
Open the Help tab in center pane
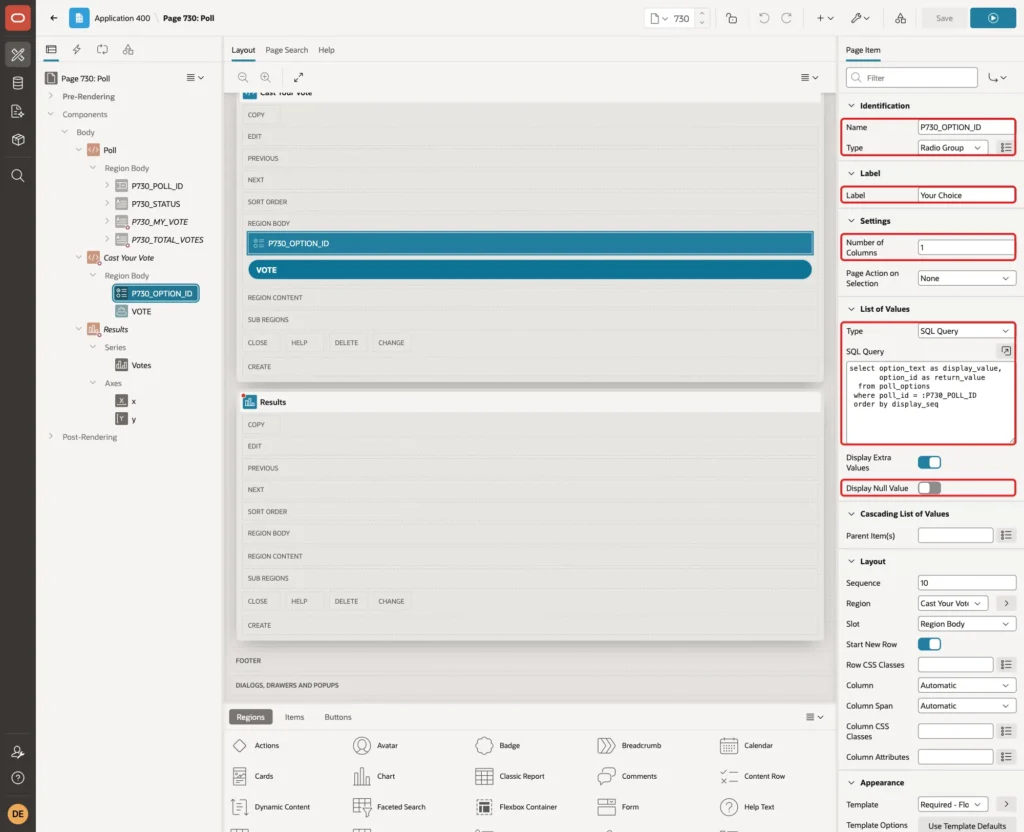326,50
